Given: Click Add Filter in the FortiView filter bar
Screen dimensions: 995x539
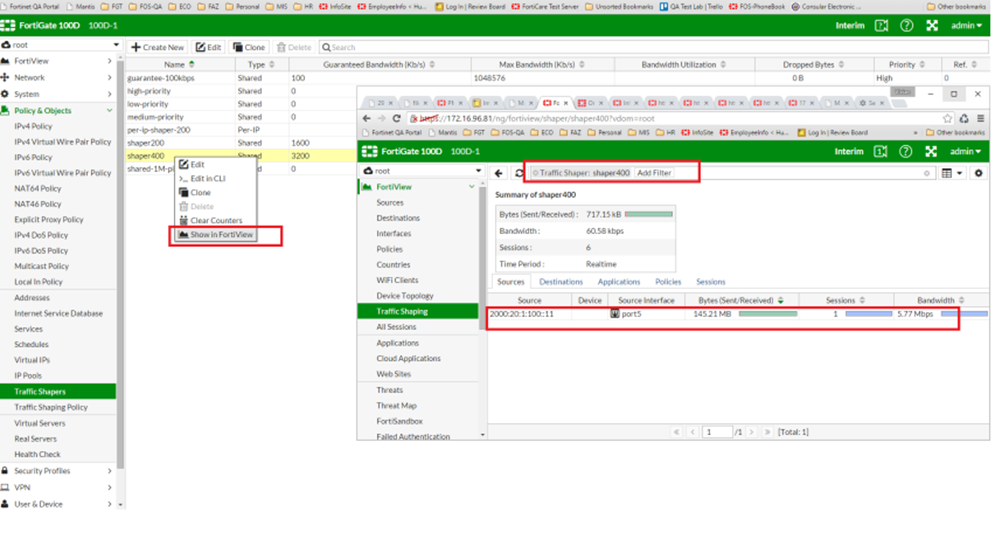Looking at the screenshot, I should pyautogui.click(x=654, y=173).
